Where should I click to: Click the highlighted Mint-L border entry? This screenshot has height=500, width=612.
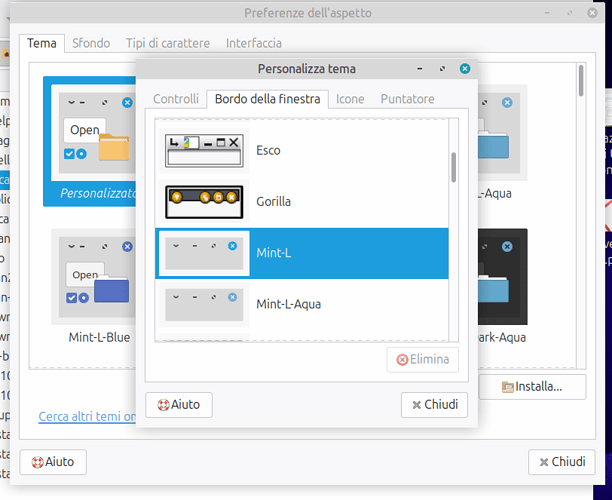click(x=300, y=253)
